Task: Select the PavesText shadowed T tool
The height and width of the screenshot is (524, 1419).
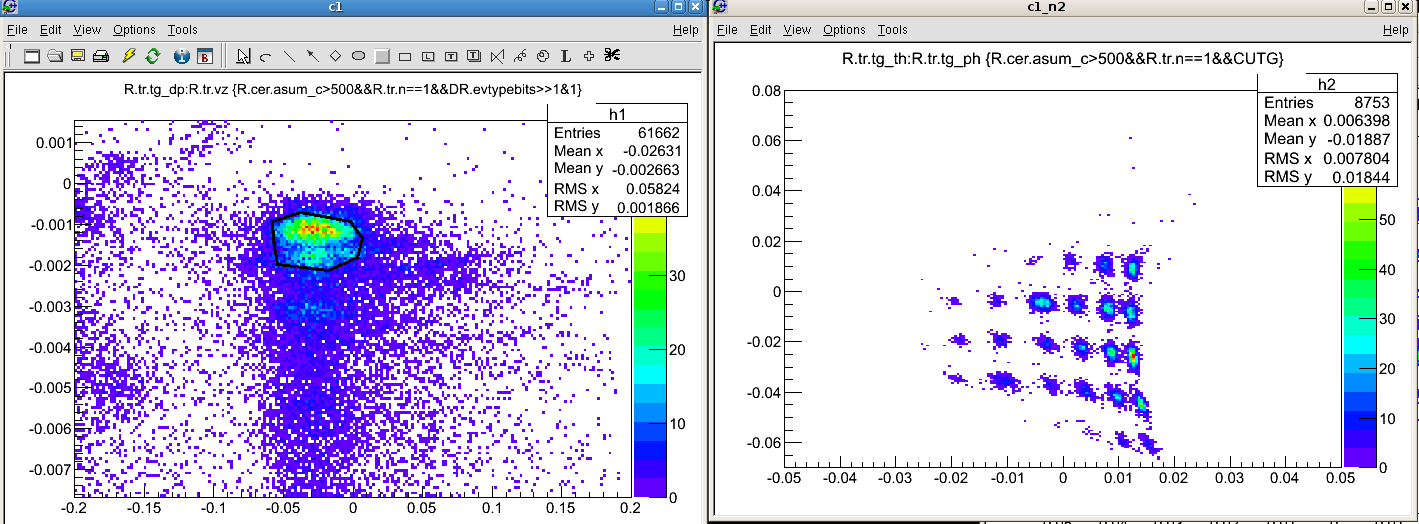Action: 474,56
